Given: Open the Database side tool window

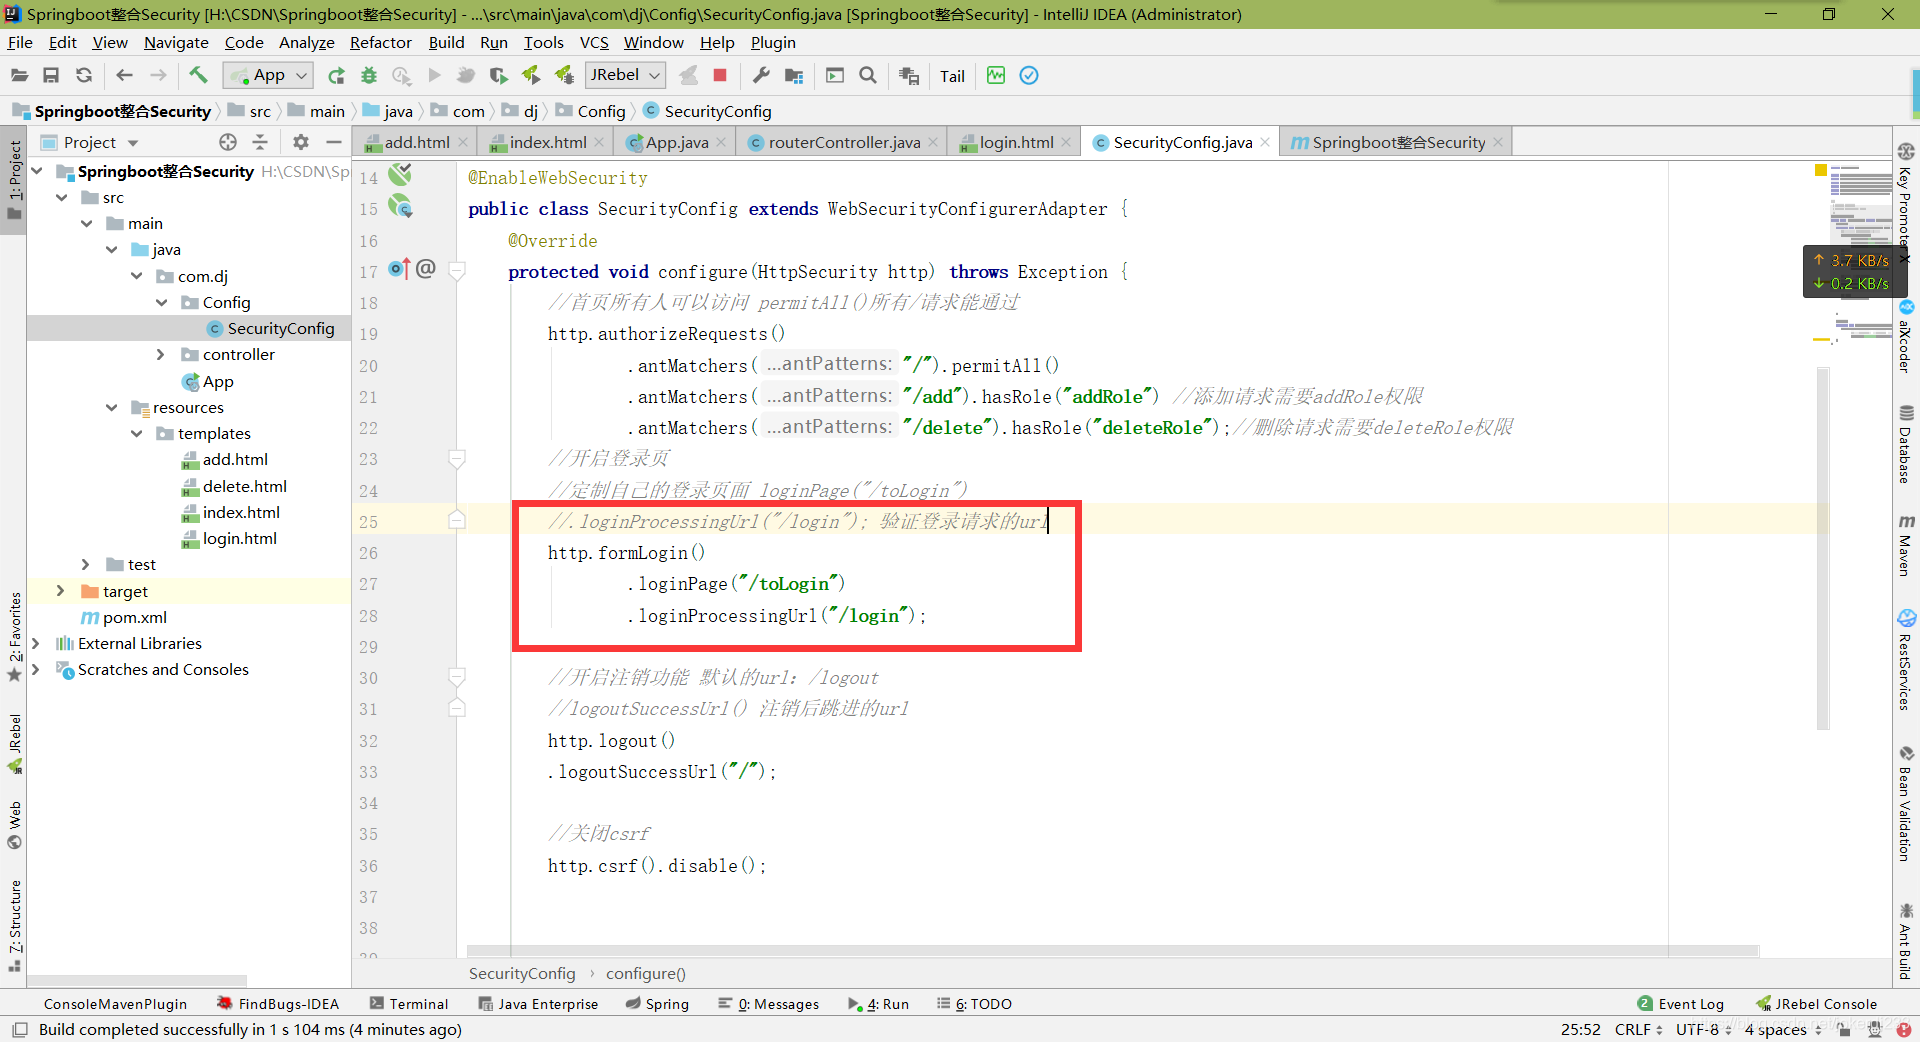Looking at the screenshot, I should coord(1906,444).
